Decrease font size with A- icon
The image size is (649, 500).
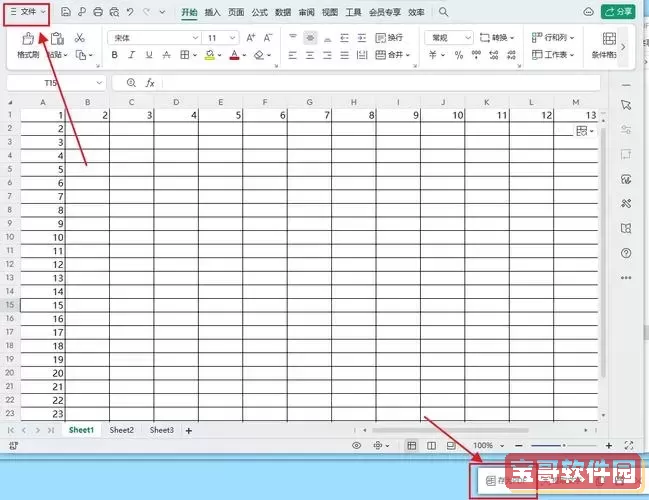268,38
